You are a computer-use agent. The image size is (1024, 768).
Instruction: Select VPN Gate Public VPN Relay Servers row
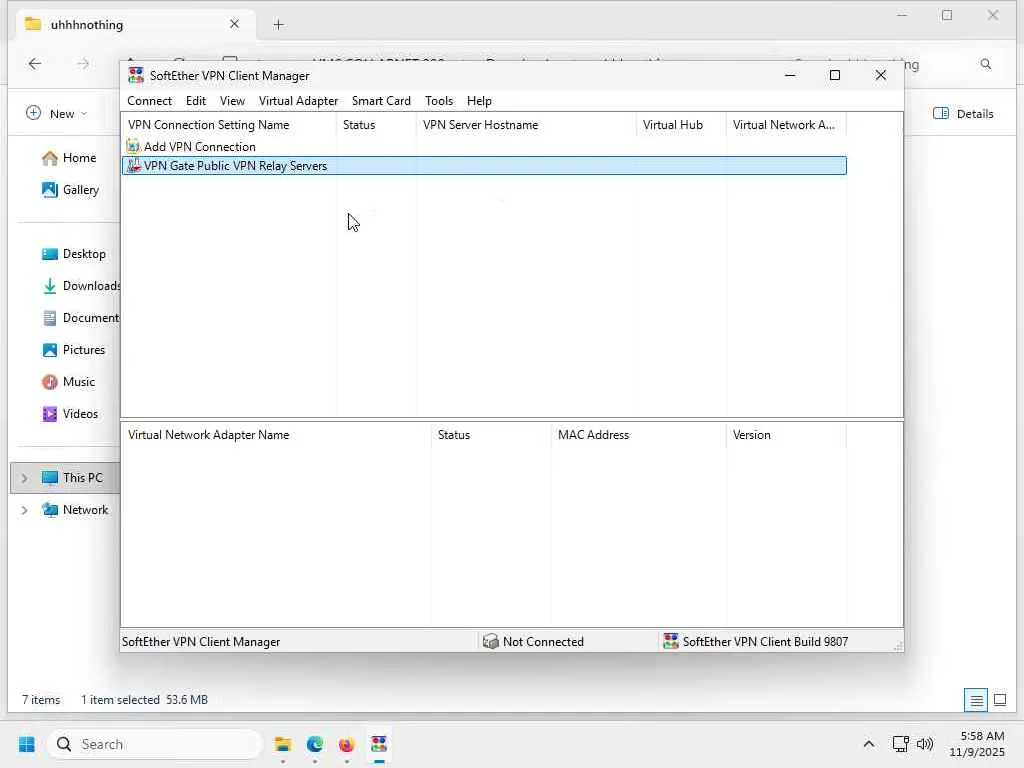pos(484,165)
